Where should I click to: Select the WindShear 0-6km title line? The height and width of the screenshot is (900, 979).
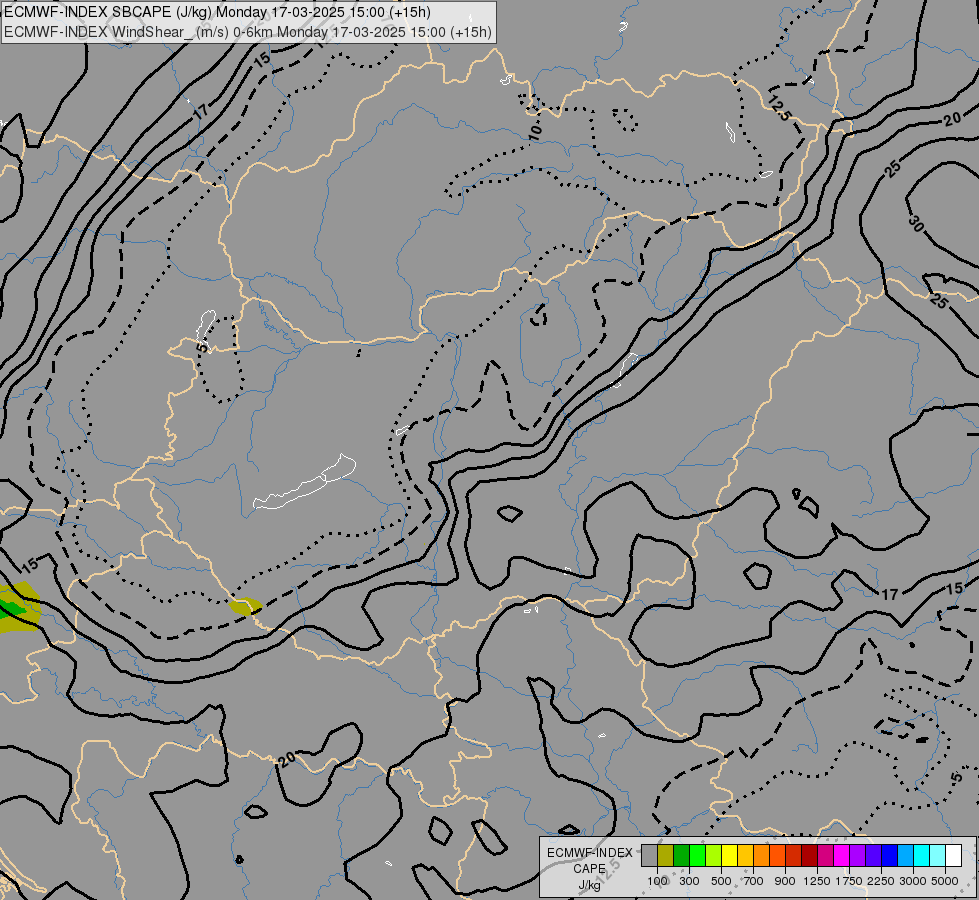248,32
